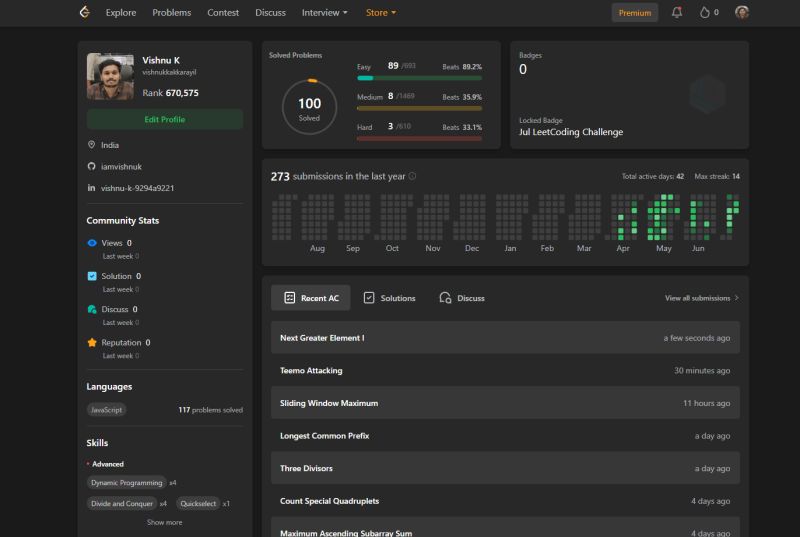Image resolution: width=800 pixels, height=537 pixels.
Task: Open the vishnu-k-9294a9221 LinkedIn link
Action: [137, 188]
